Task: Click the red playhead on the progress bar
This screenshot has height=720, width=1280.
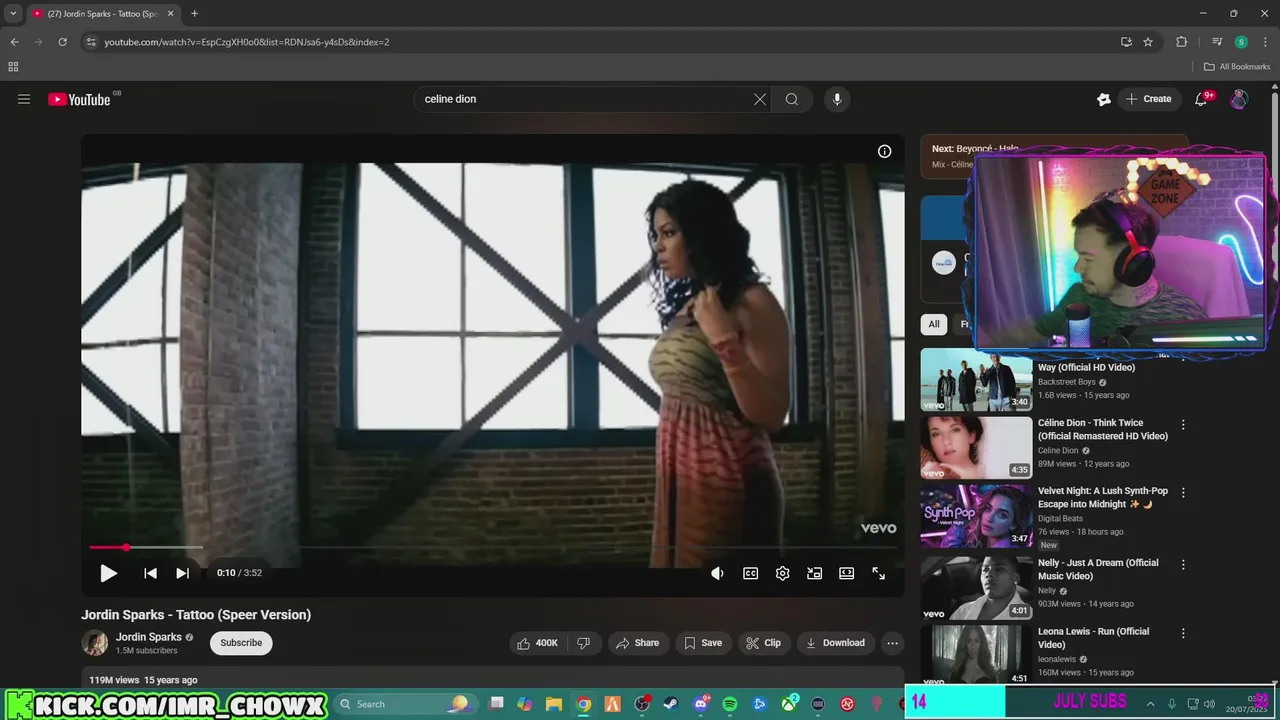Action: (x=126, y=547)
